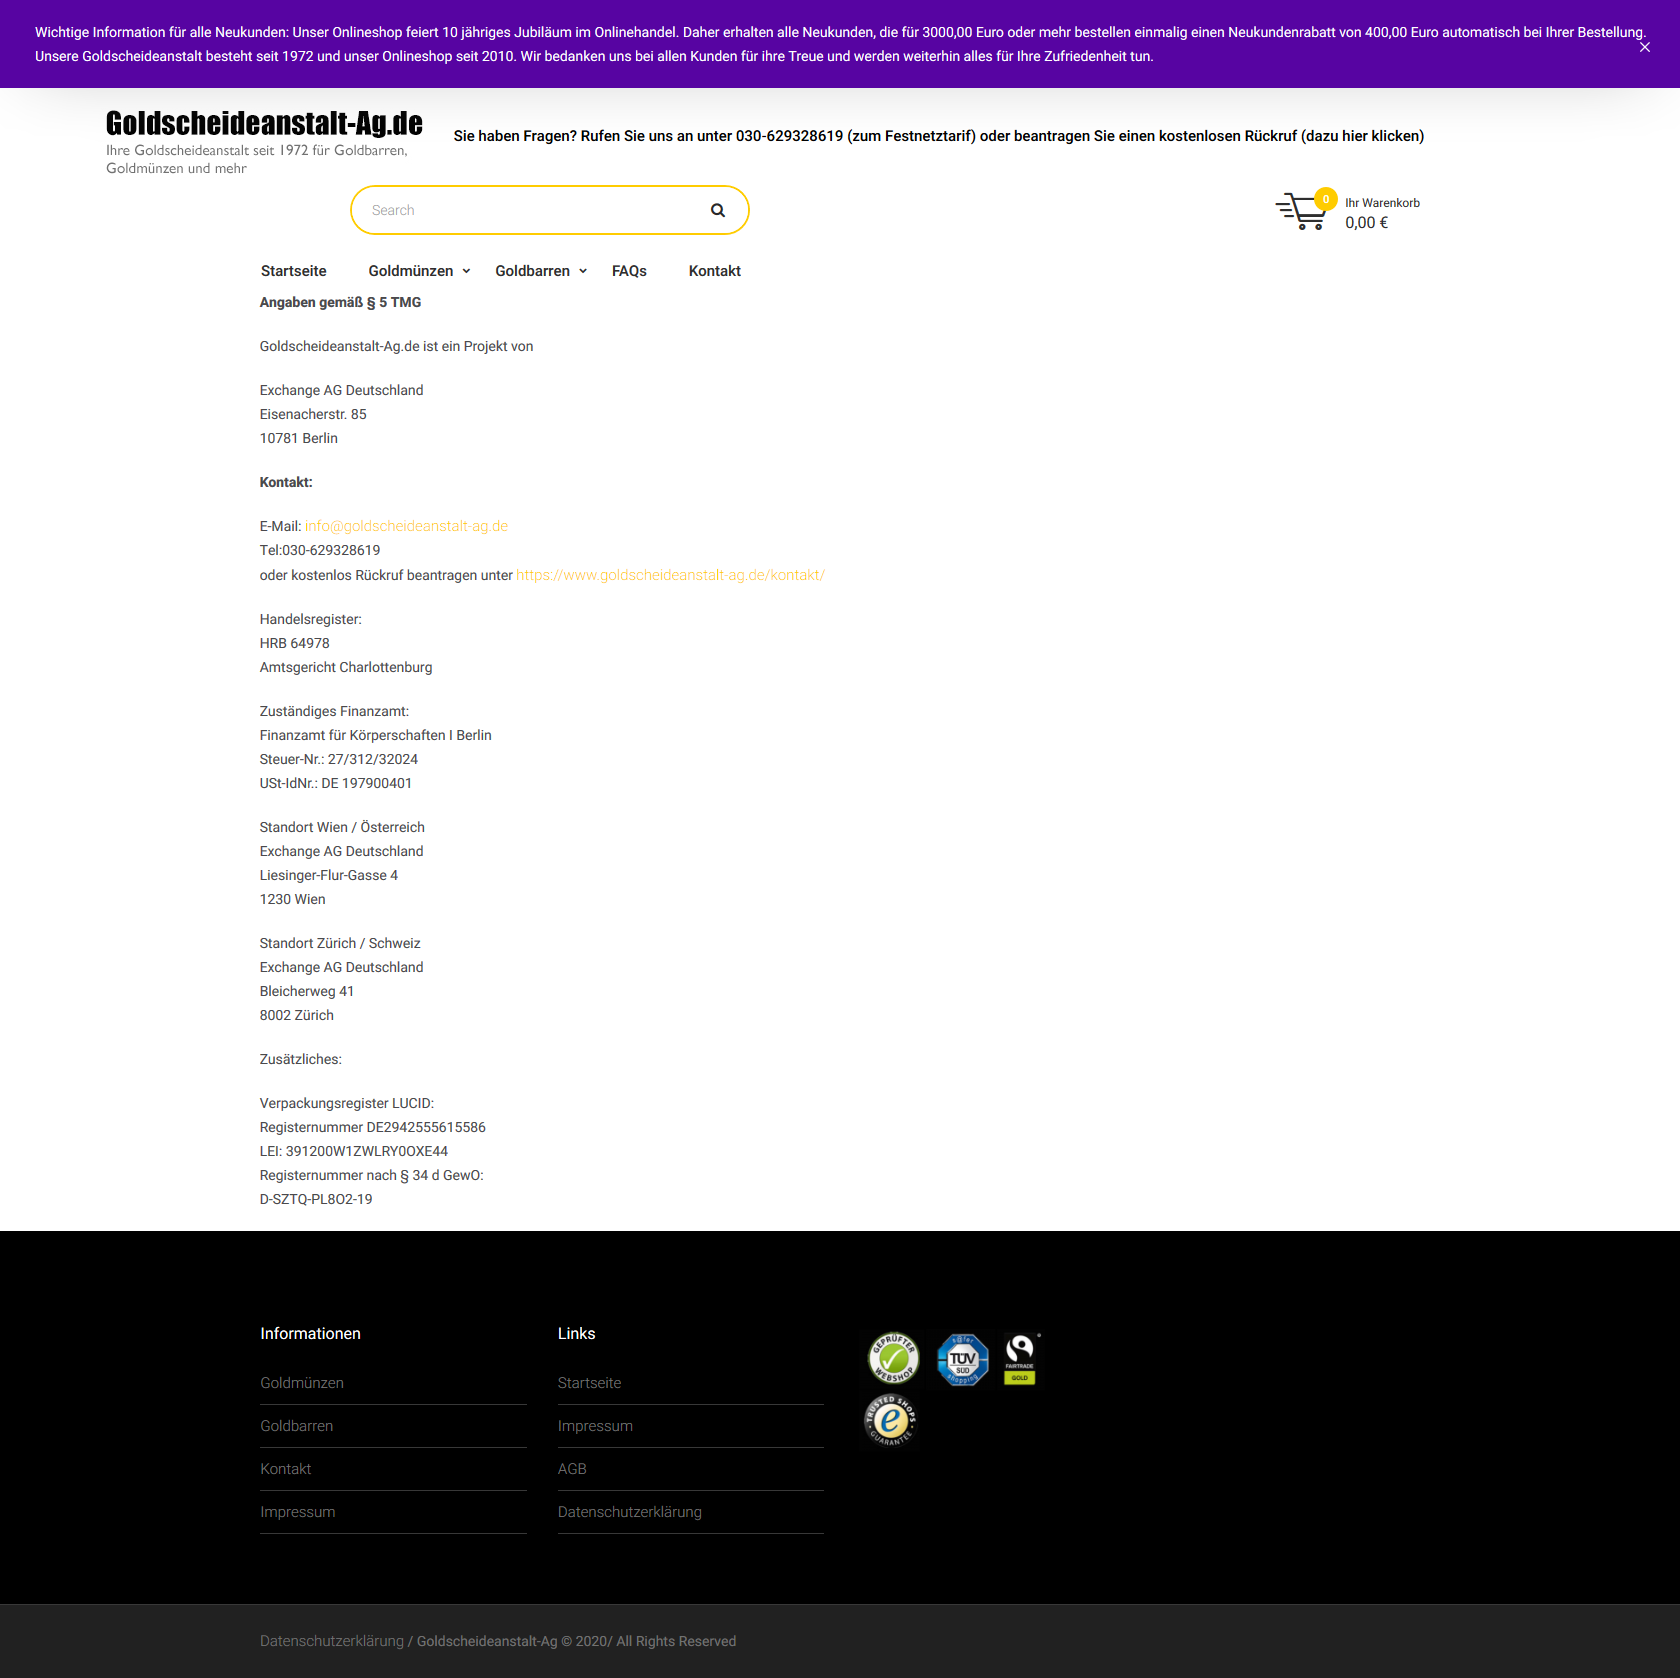This screenshot has width=1680, height=1678.
Task: Click the Fairtrade Gold badge
Action: tap(1021, 1359)
